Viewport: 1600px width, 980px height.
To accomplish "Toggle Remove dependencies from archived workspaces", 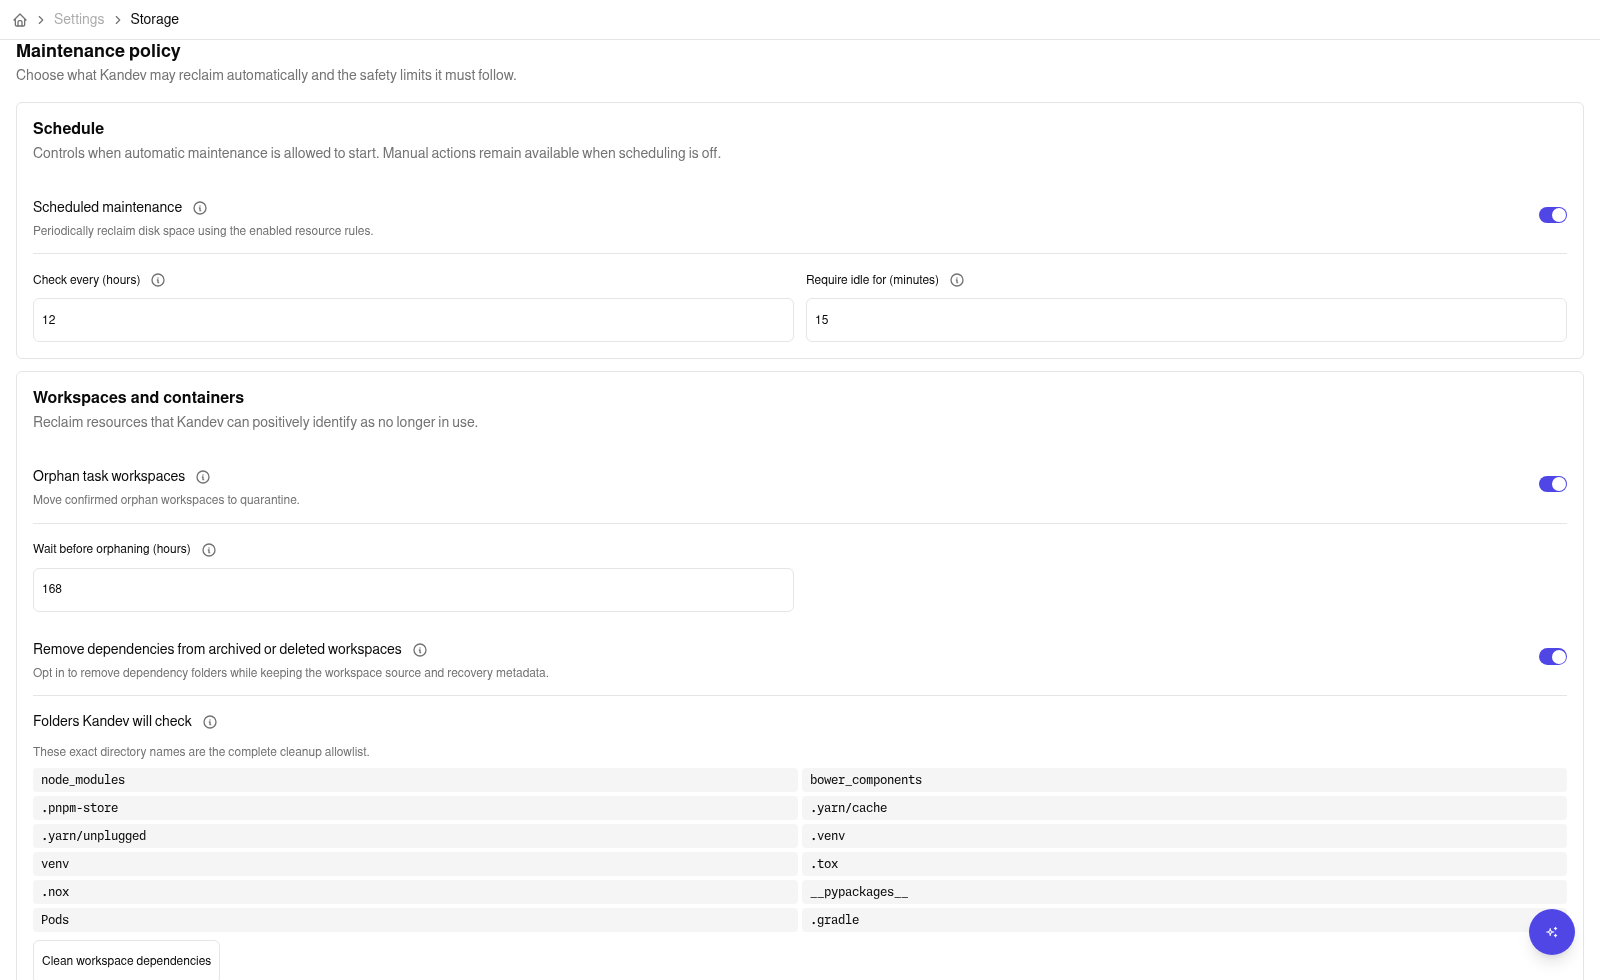I will [1553, 656].
